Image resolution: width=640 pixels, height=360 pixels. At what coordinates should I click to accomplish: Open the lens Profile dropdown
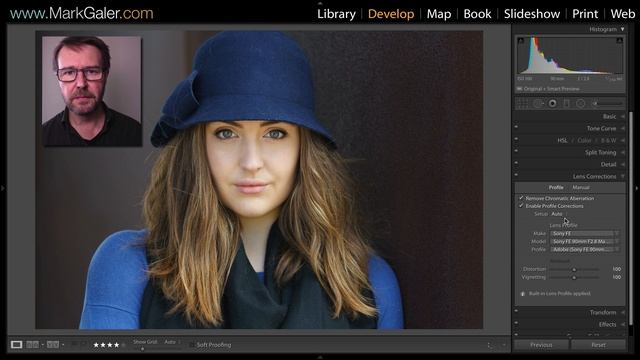(584, 249)
